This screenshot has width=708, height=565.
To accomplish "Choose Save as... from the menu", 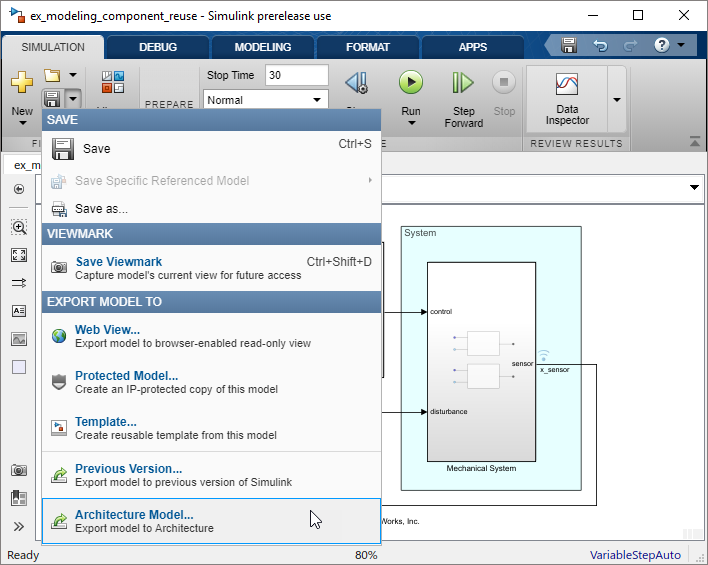I will (101, 209).
